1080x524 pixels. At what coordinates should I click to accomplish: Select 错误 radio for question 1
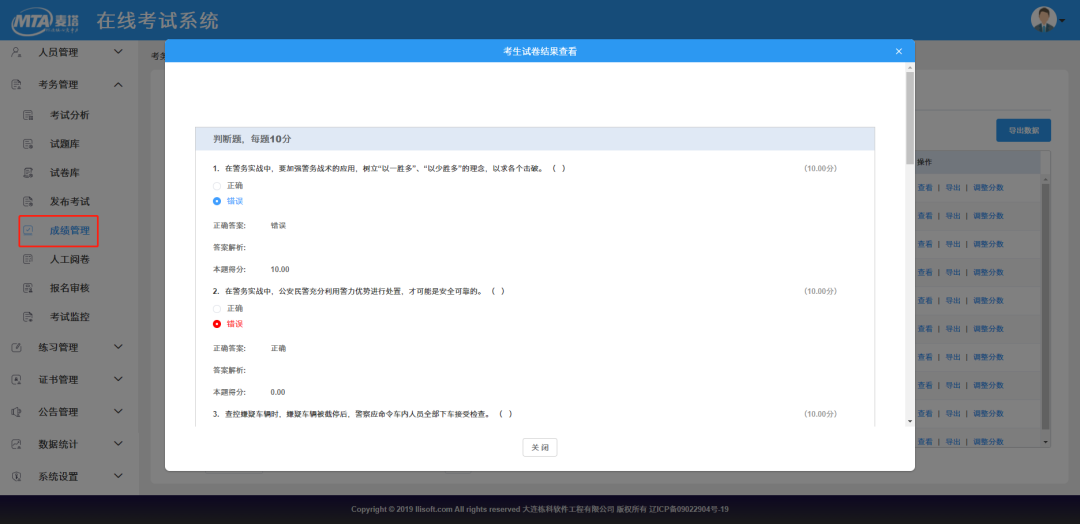coord(217,201)
